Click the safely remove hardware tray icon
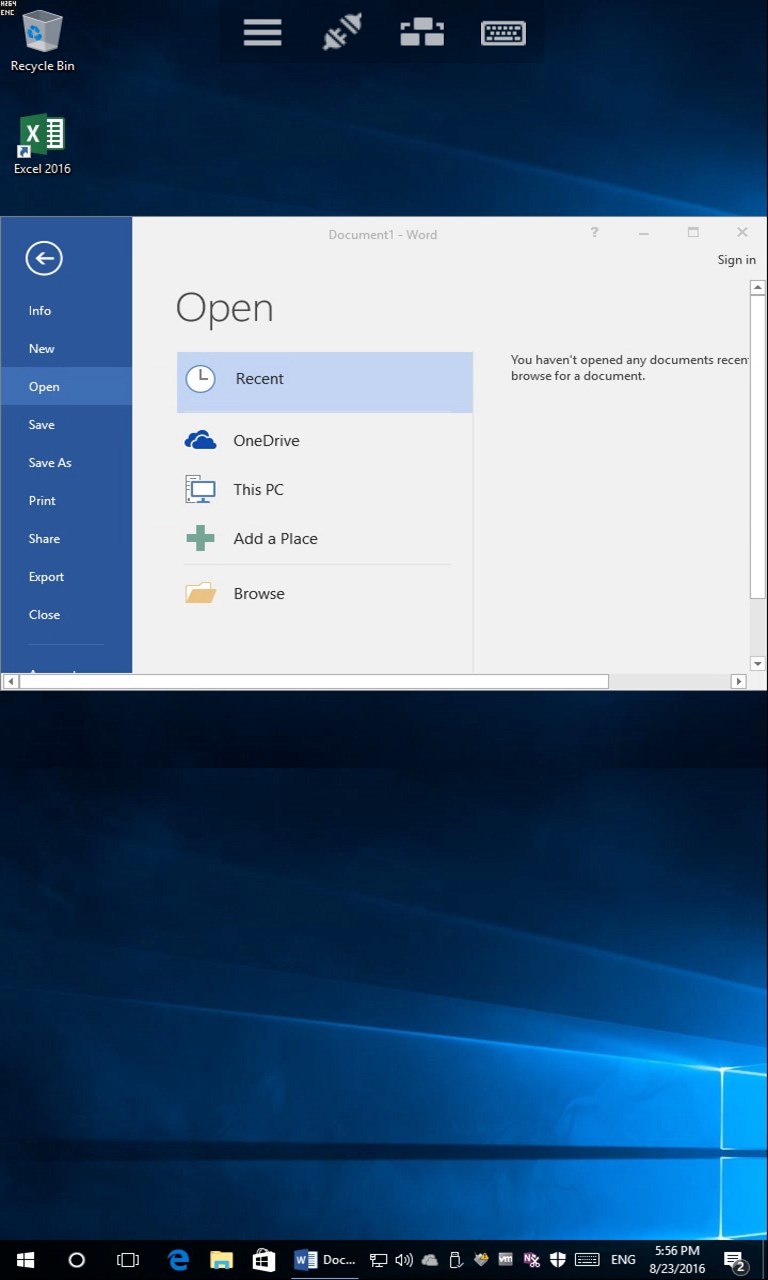 tap(455, 1260)
